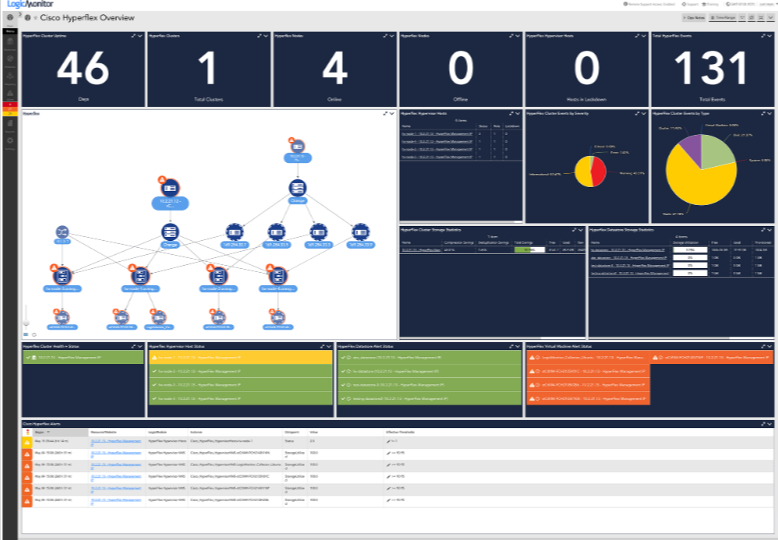The image size is (778, 540).
Task: Click the favorite star beside dashboard title
Action: (x=35, y=18)
